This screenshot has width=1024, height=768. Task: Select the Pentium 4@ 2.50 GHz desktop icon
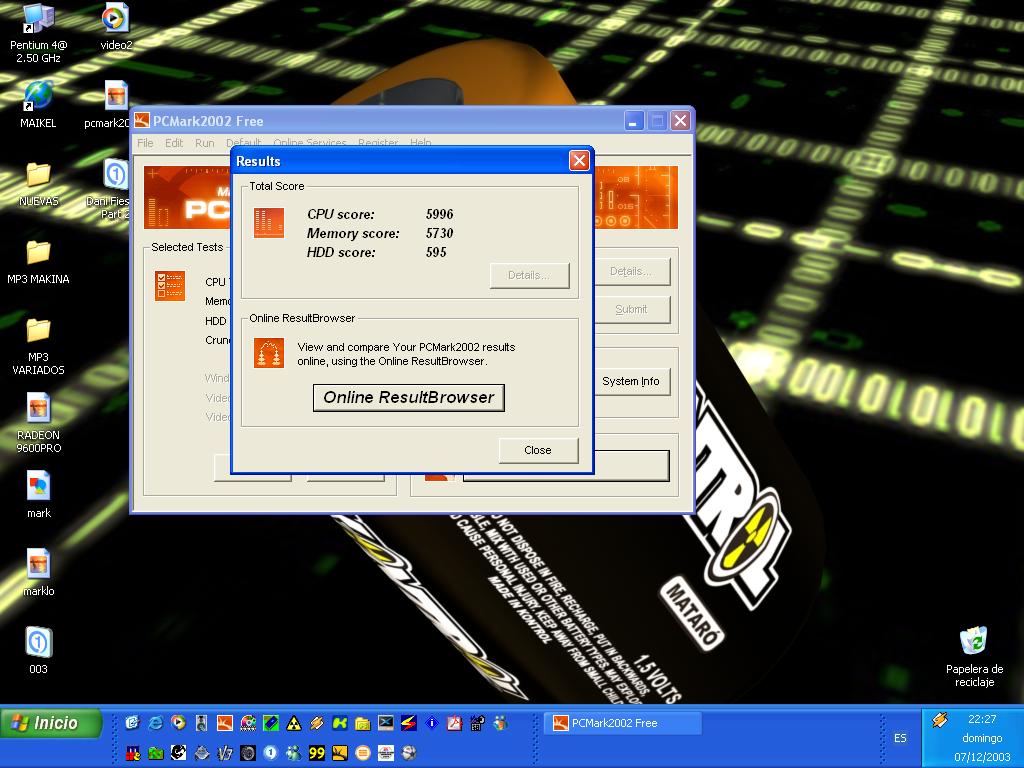point(39,34)
